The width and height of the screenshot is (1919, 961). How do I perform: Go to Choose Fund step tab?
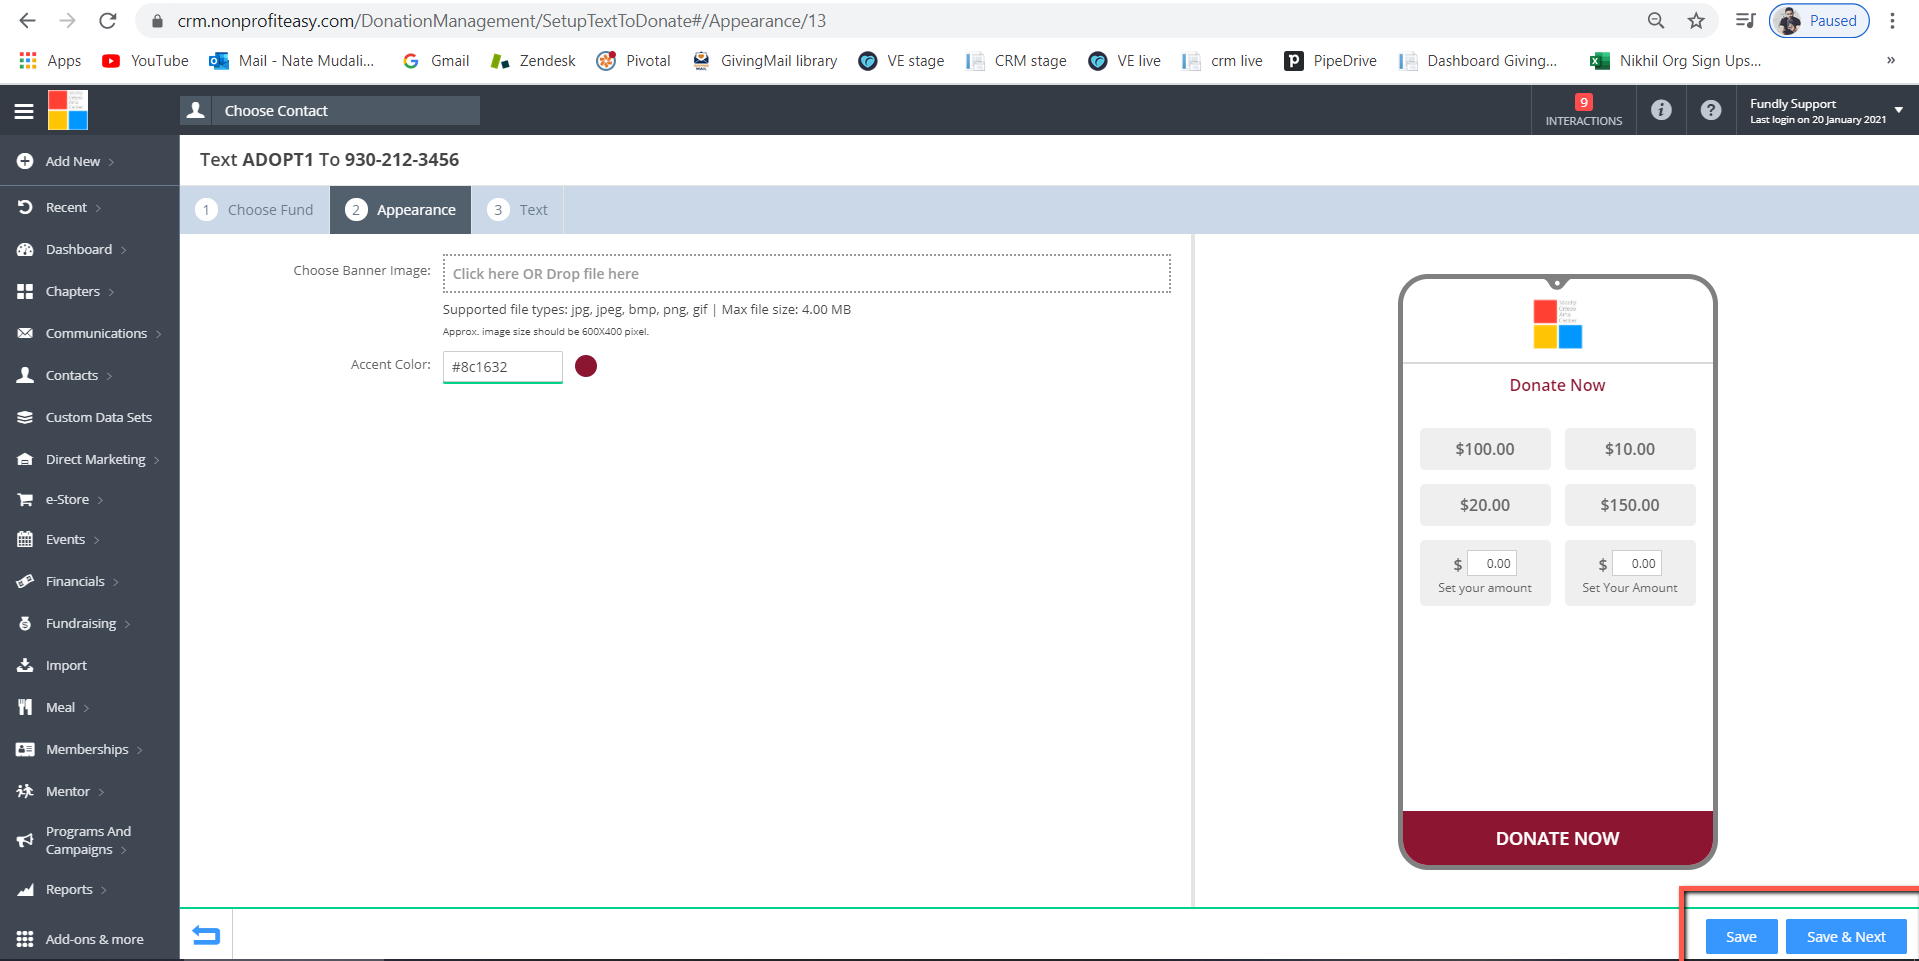coord(255,210)
